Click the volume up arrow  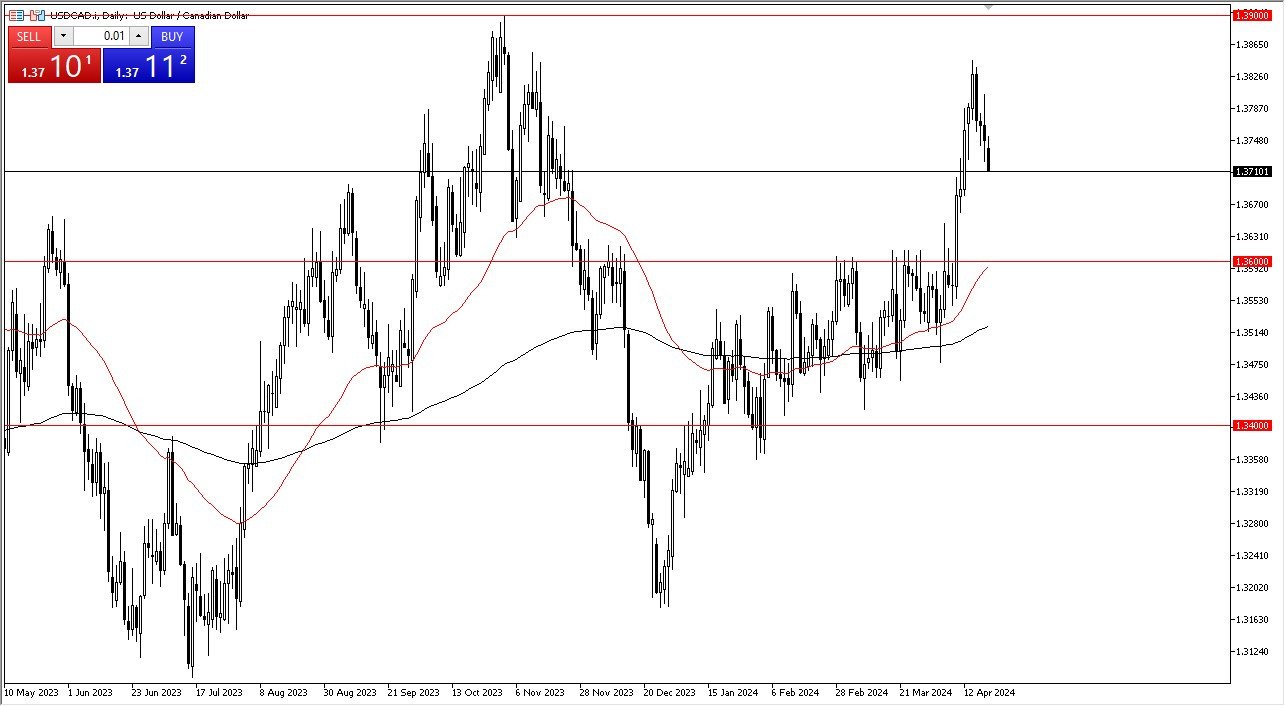(x=138, y=36)
